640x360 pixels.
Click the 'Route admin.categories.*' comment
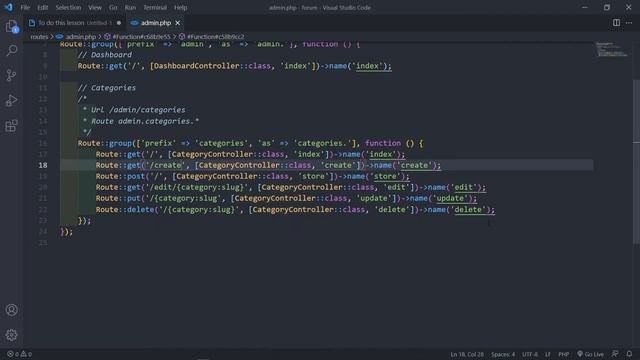pyautogui.click(x=145, y=121)
